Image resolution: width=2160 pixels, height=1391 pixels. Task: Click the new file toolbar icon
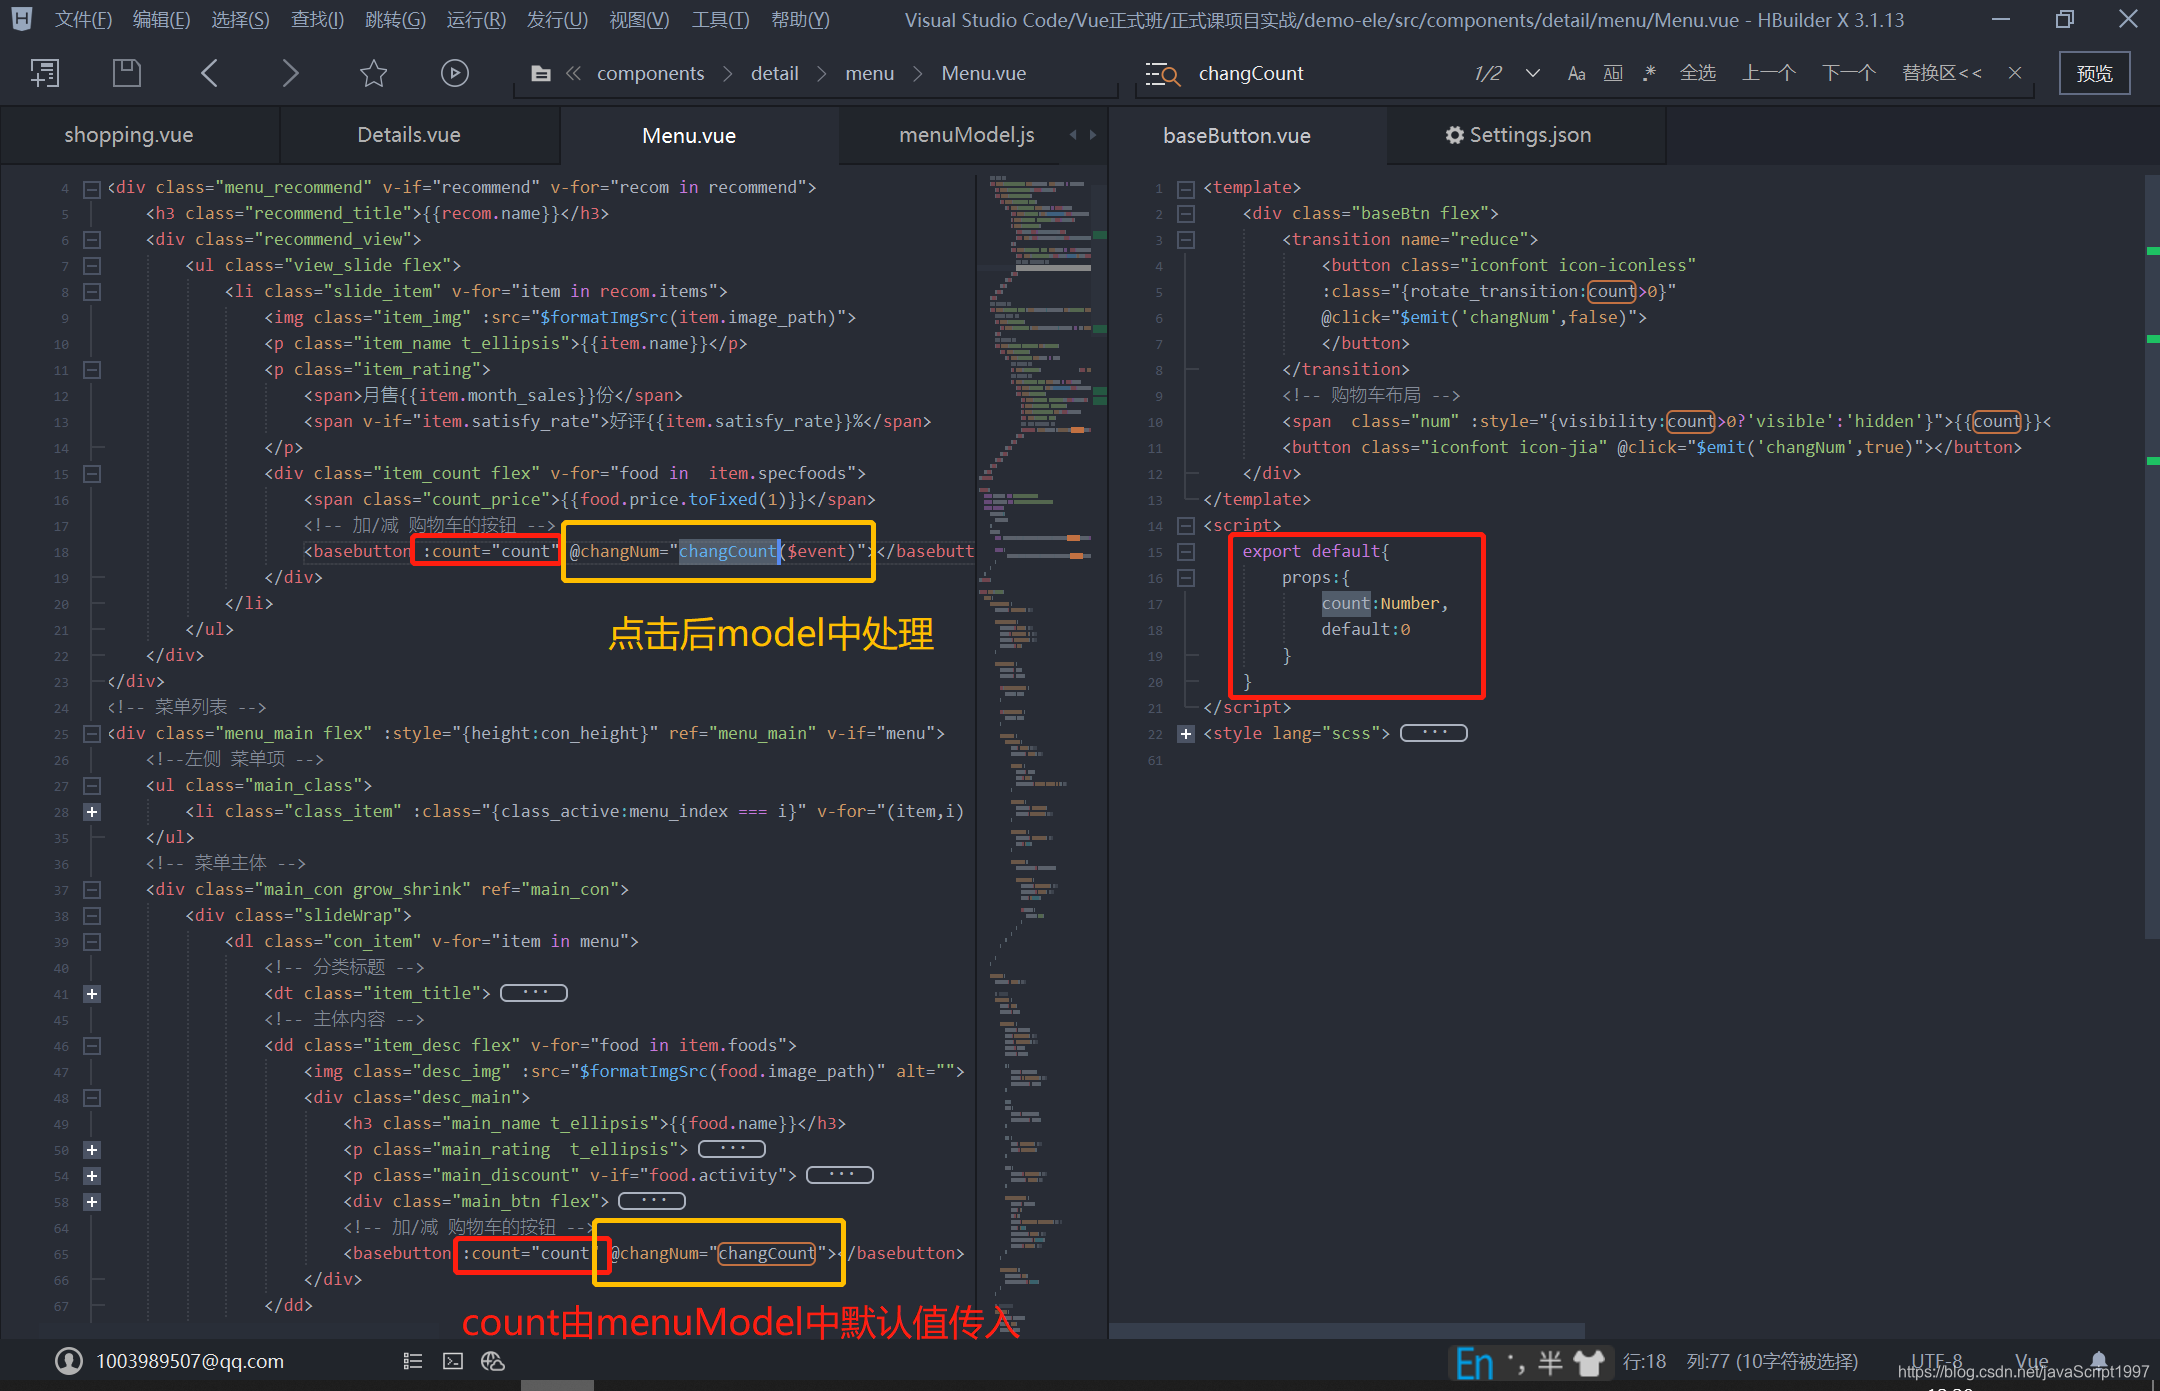(44, 73)
